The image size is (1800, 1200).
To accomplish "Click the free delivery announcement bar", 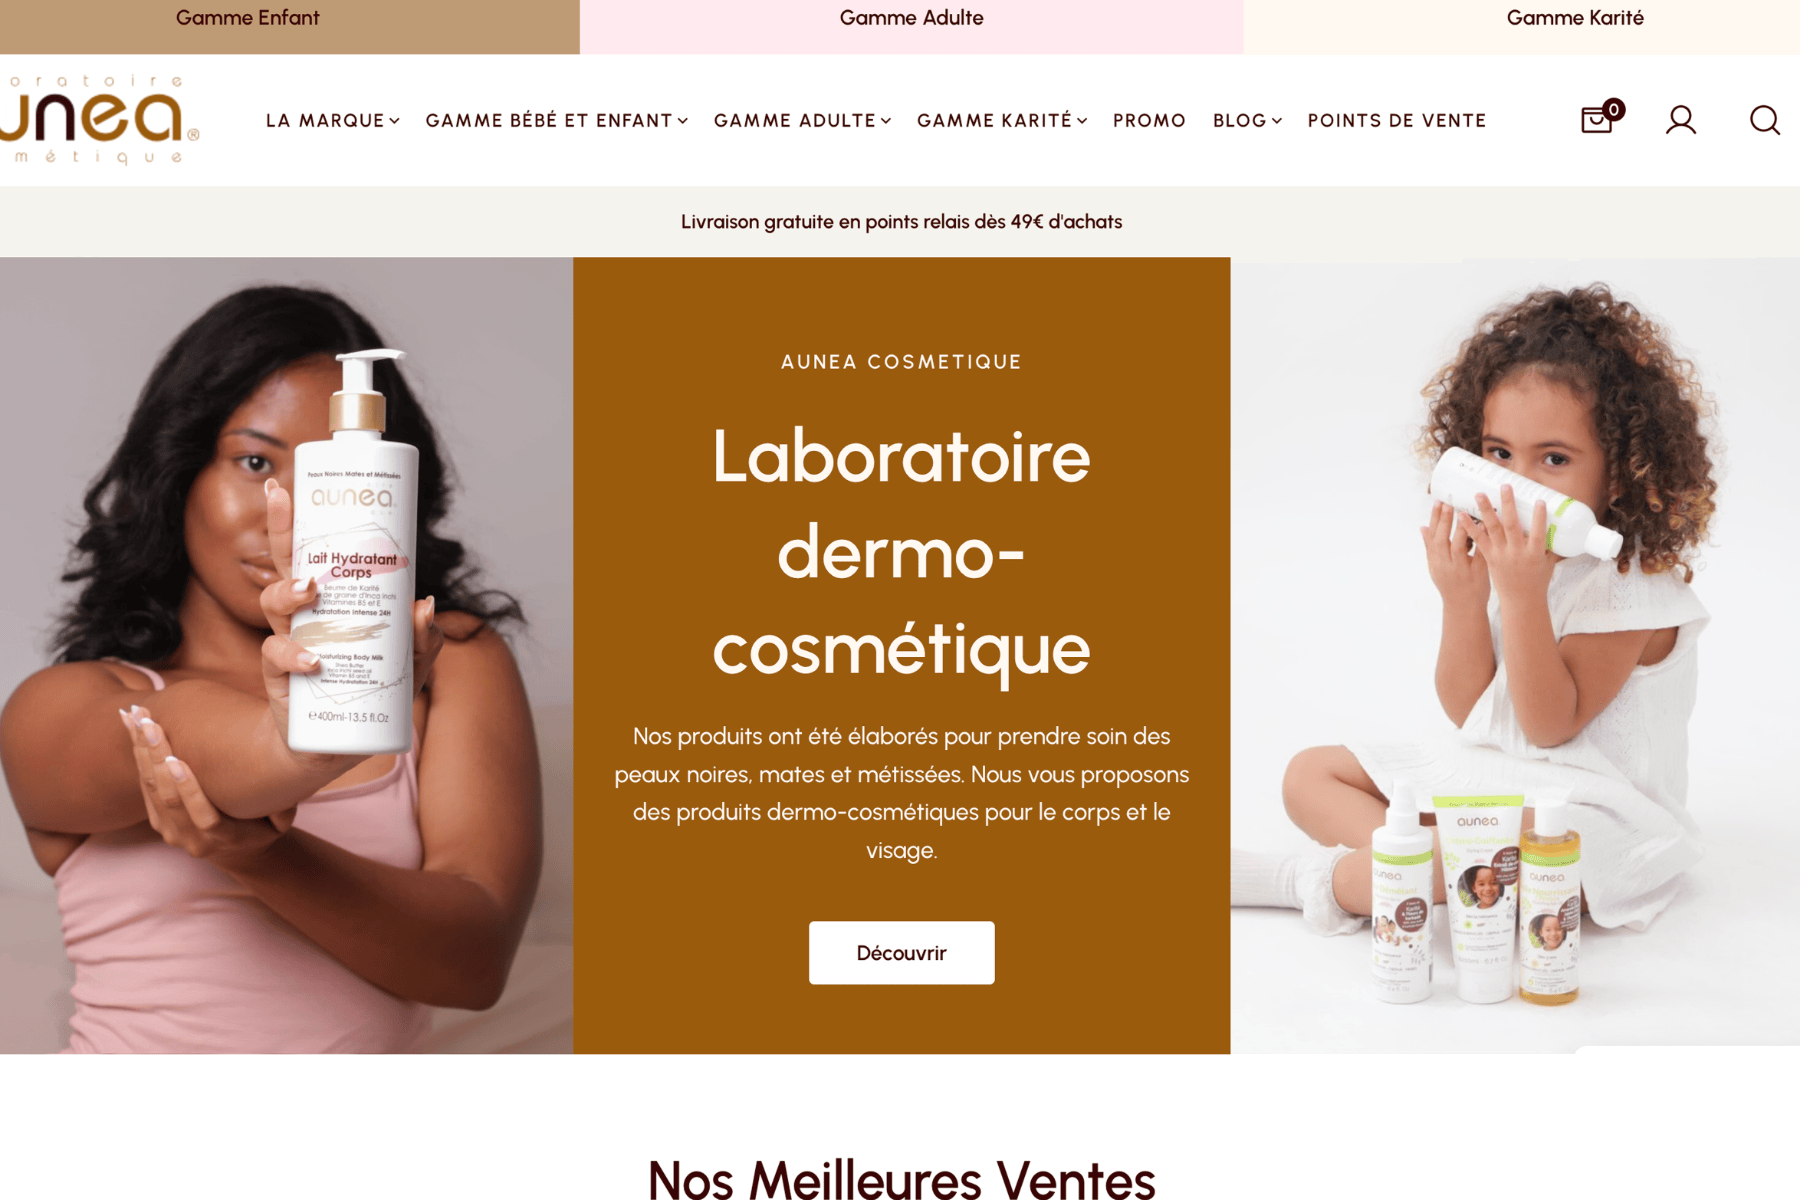I will click(900, 222).
